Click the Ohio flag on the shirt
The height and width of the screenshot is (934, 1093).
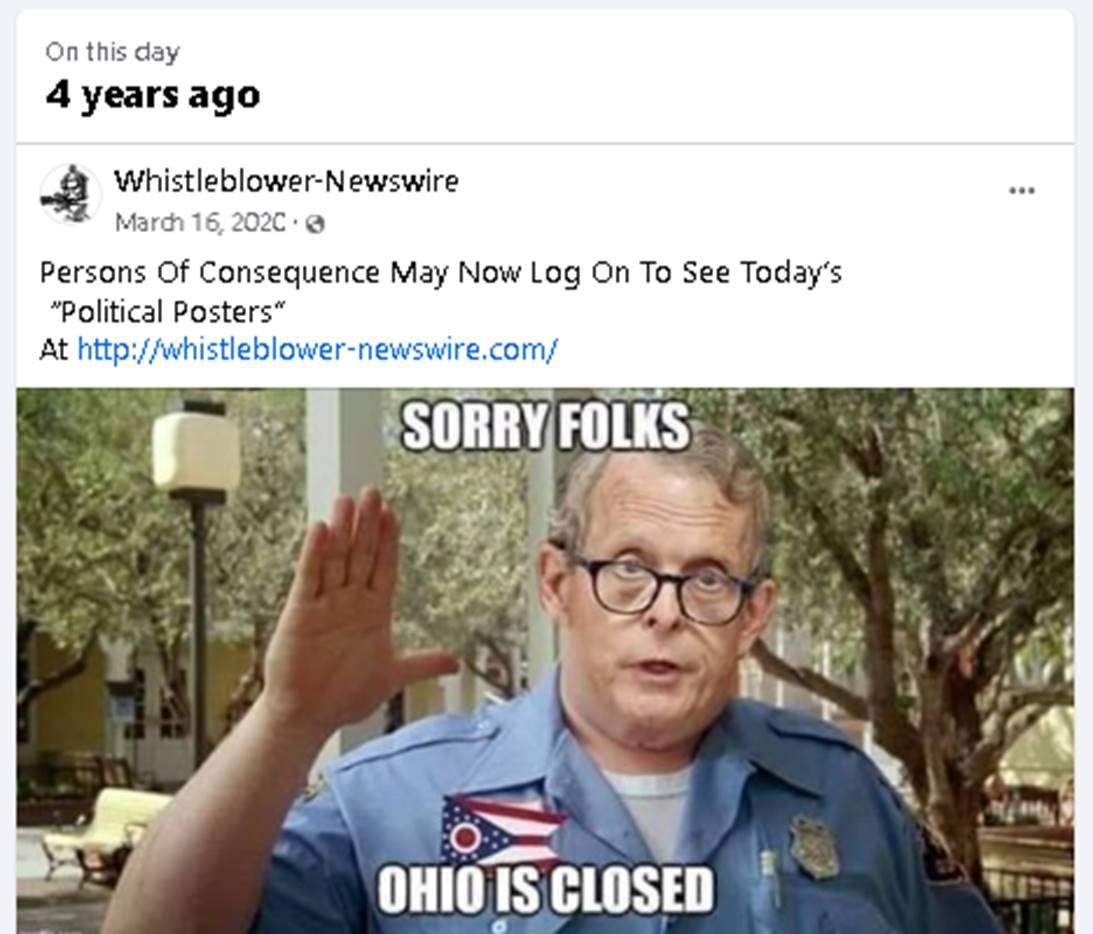pyautogui.click(x=502, y=831)
